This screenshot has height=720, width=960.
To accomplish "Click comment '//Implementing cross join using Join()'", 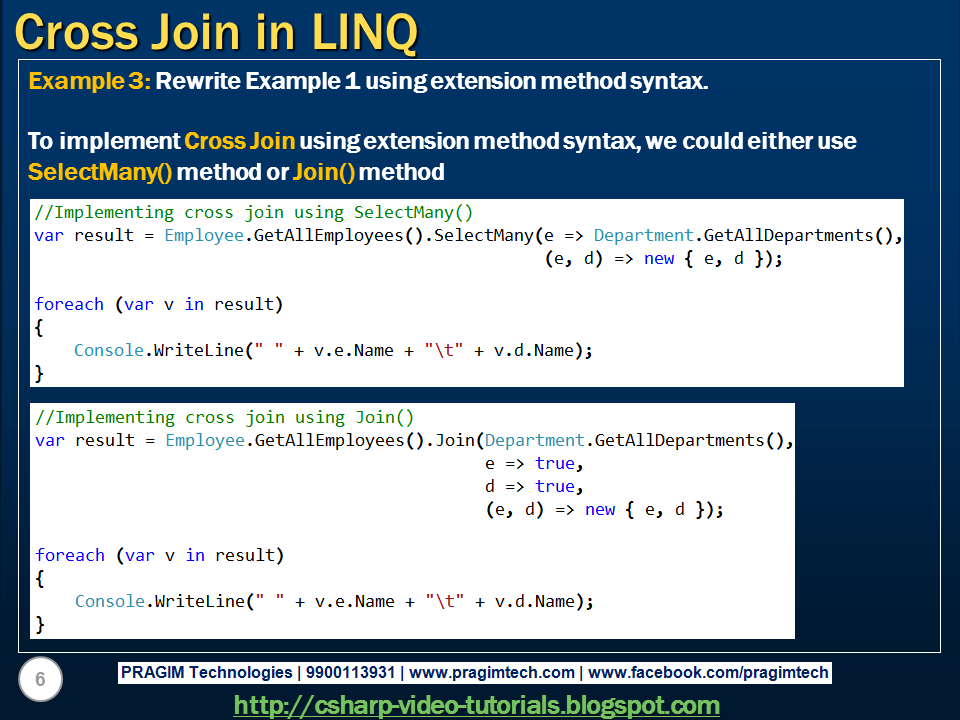I will point(225,418).
